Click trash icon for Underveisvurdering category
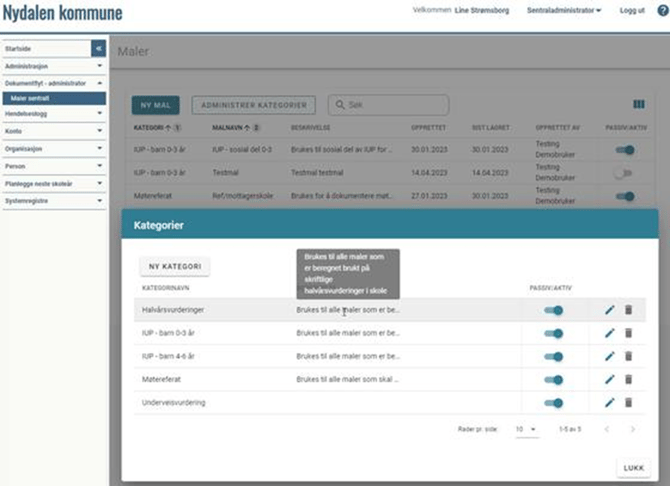Screen dimensions: 670x486 (628, 402)
